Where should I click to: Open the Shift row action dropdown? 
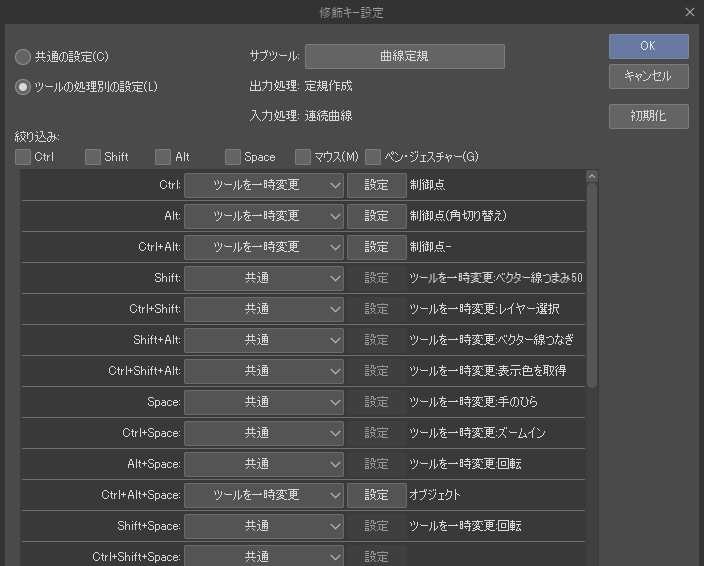coord(264,278)
